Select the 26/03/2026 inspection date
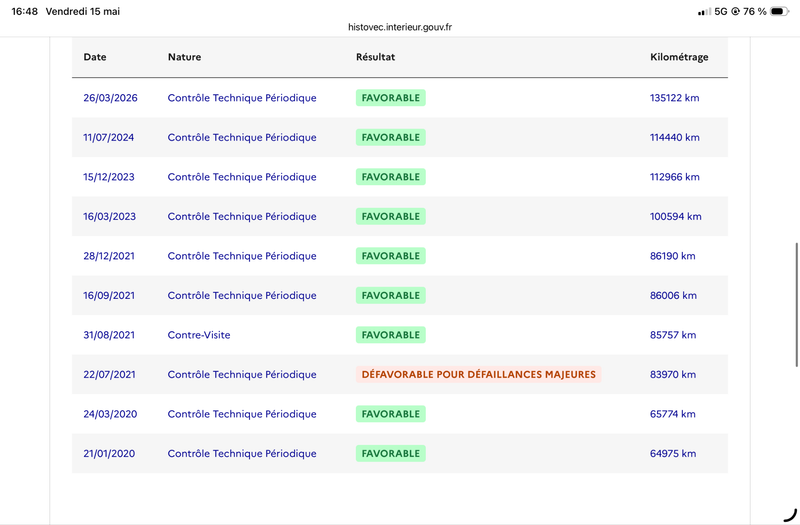This screenshot has width=800, height=525. click(x=110, y=98)
